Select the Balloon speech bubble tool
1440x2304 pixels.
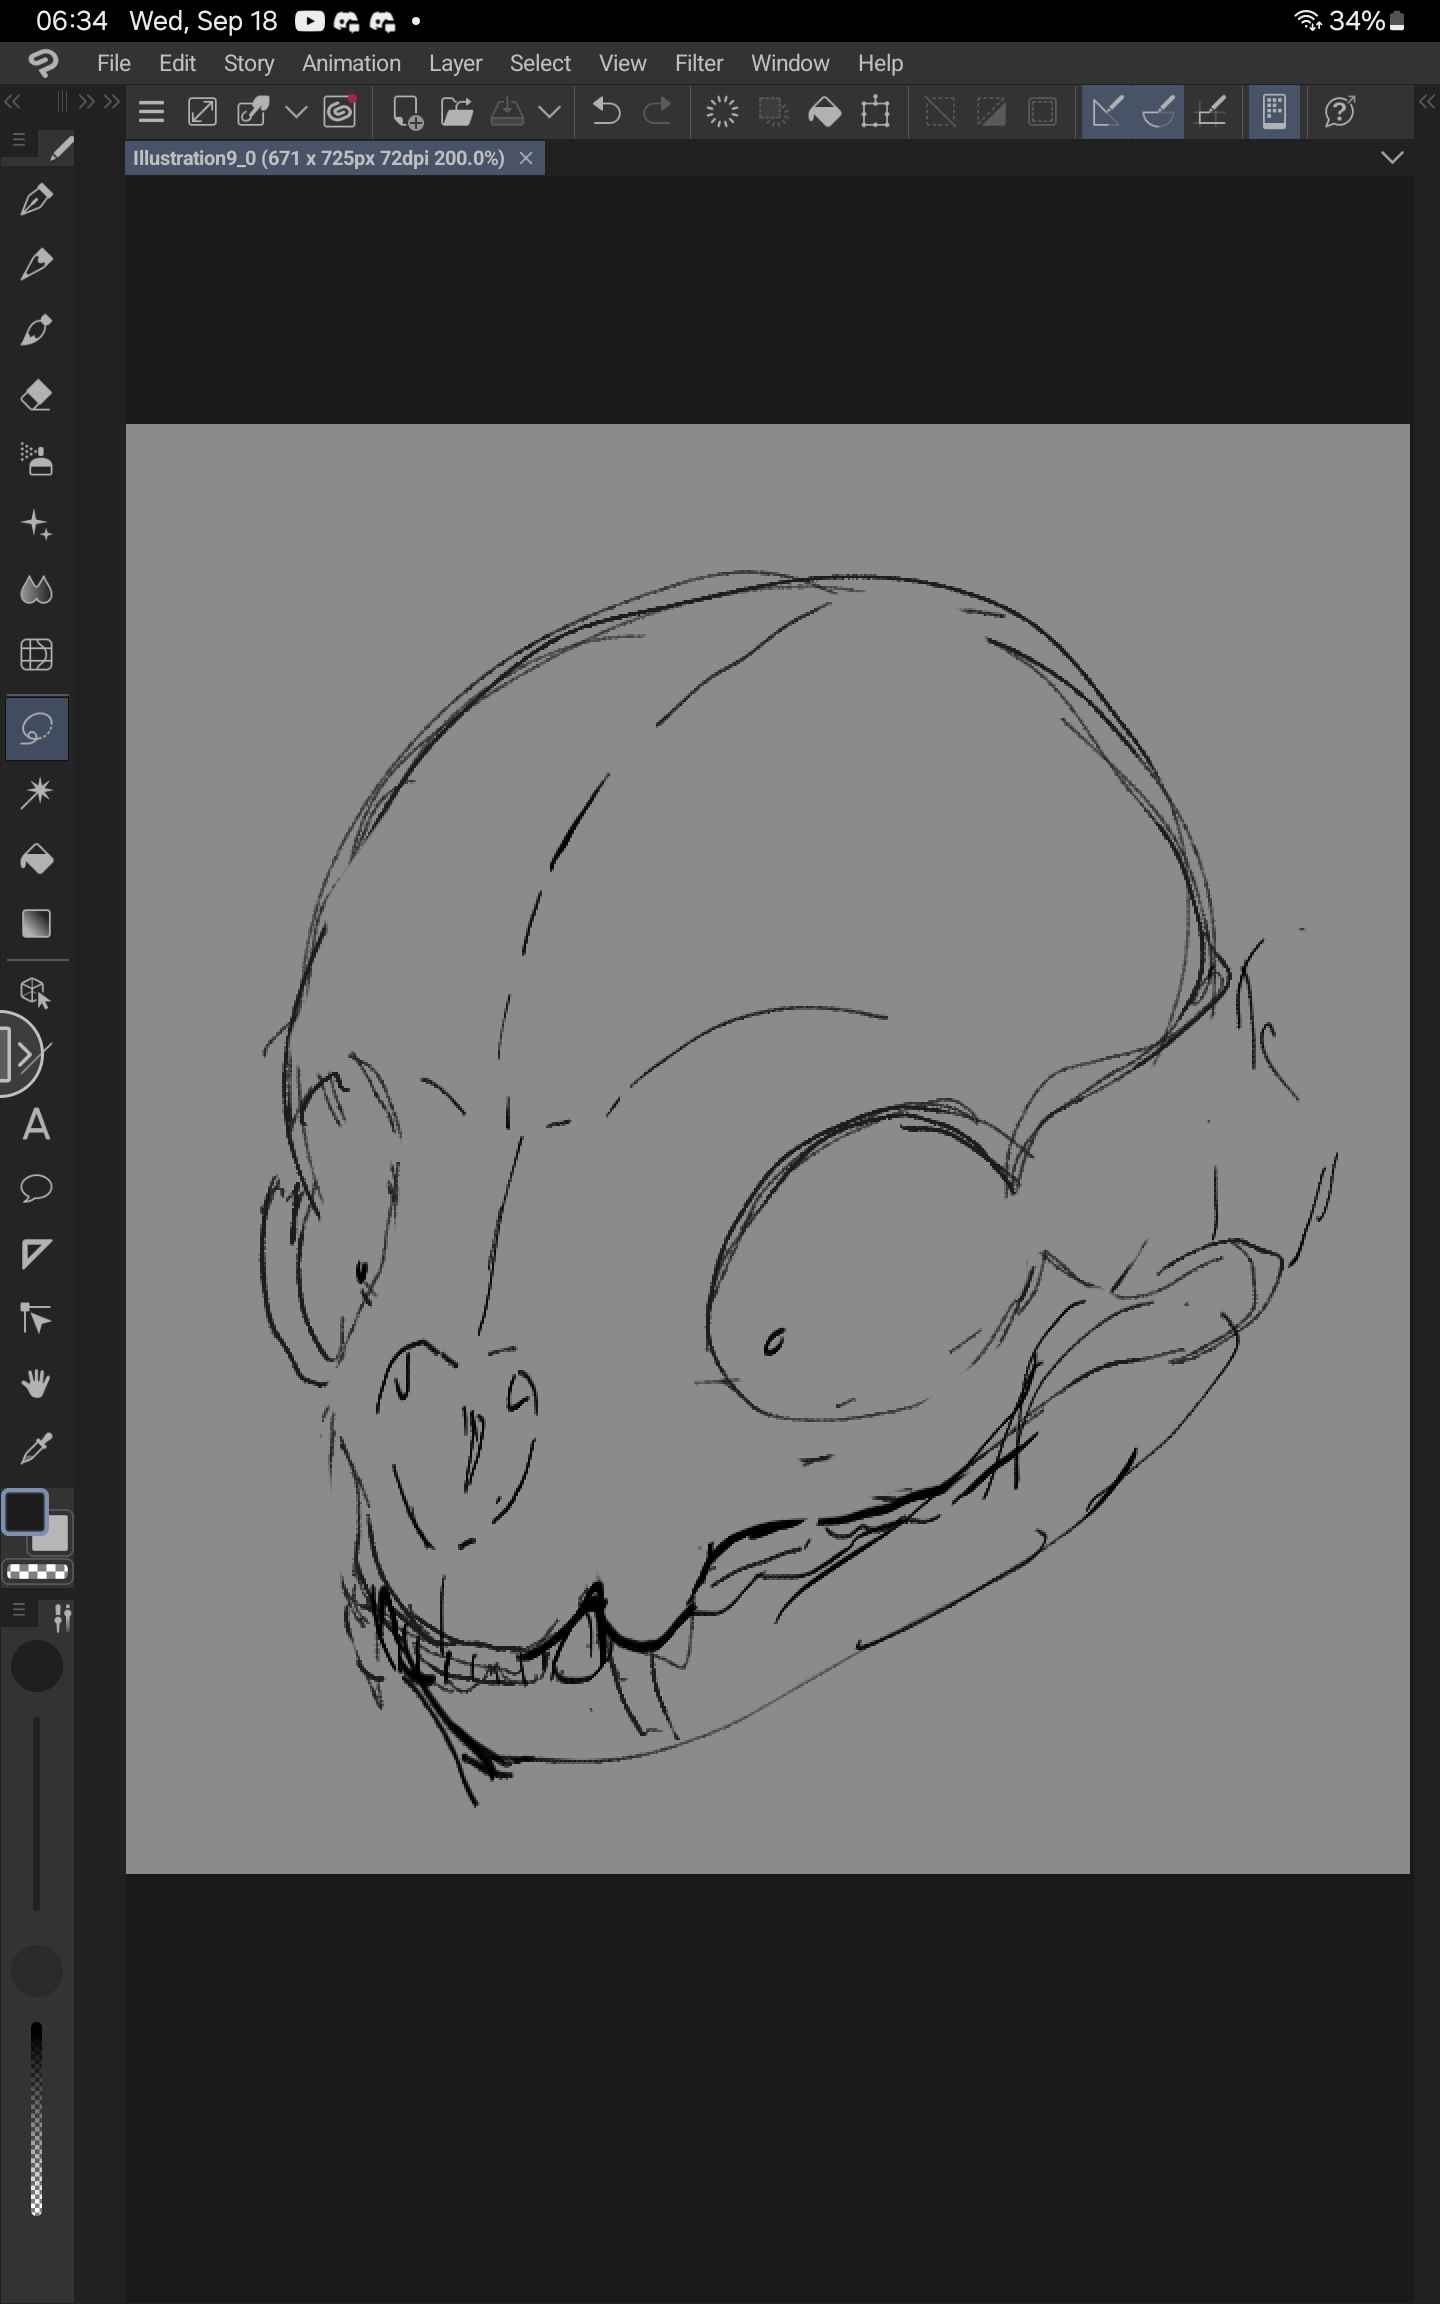click(x=37, y=1189)
